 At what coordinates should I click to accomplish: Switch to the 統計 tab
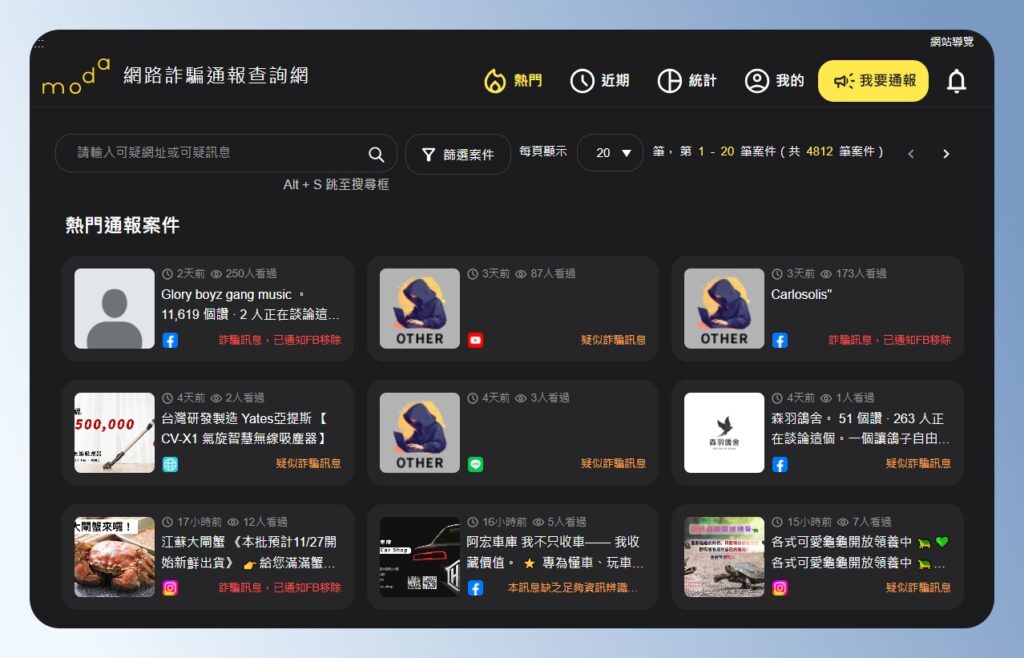click(687, 82)
